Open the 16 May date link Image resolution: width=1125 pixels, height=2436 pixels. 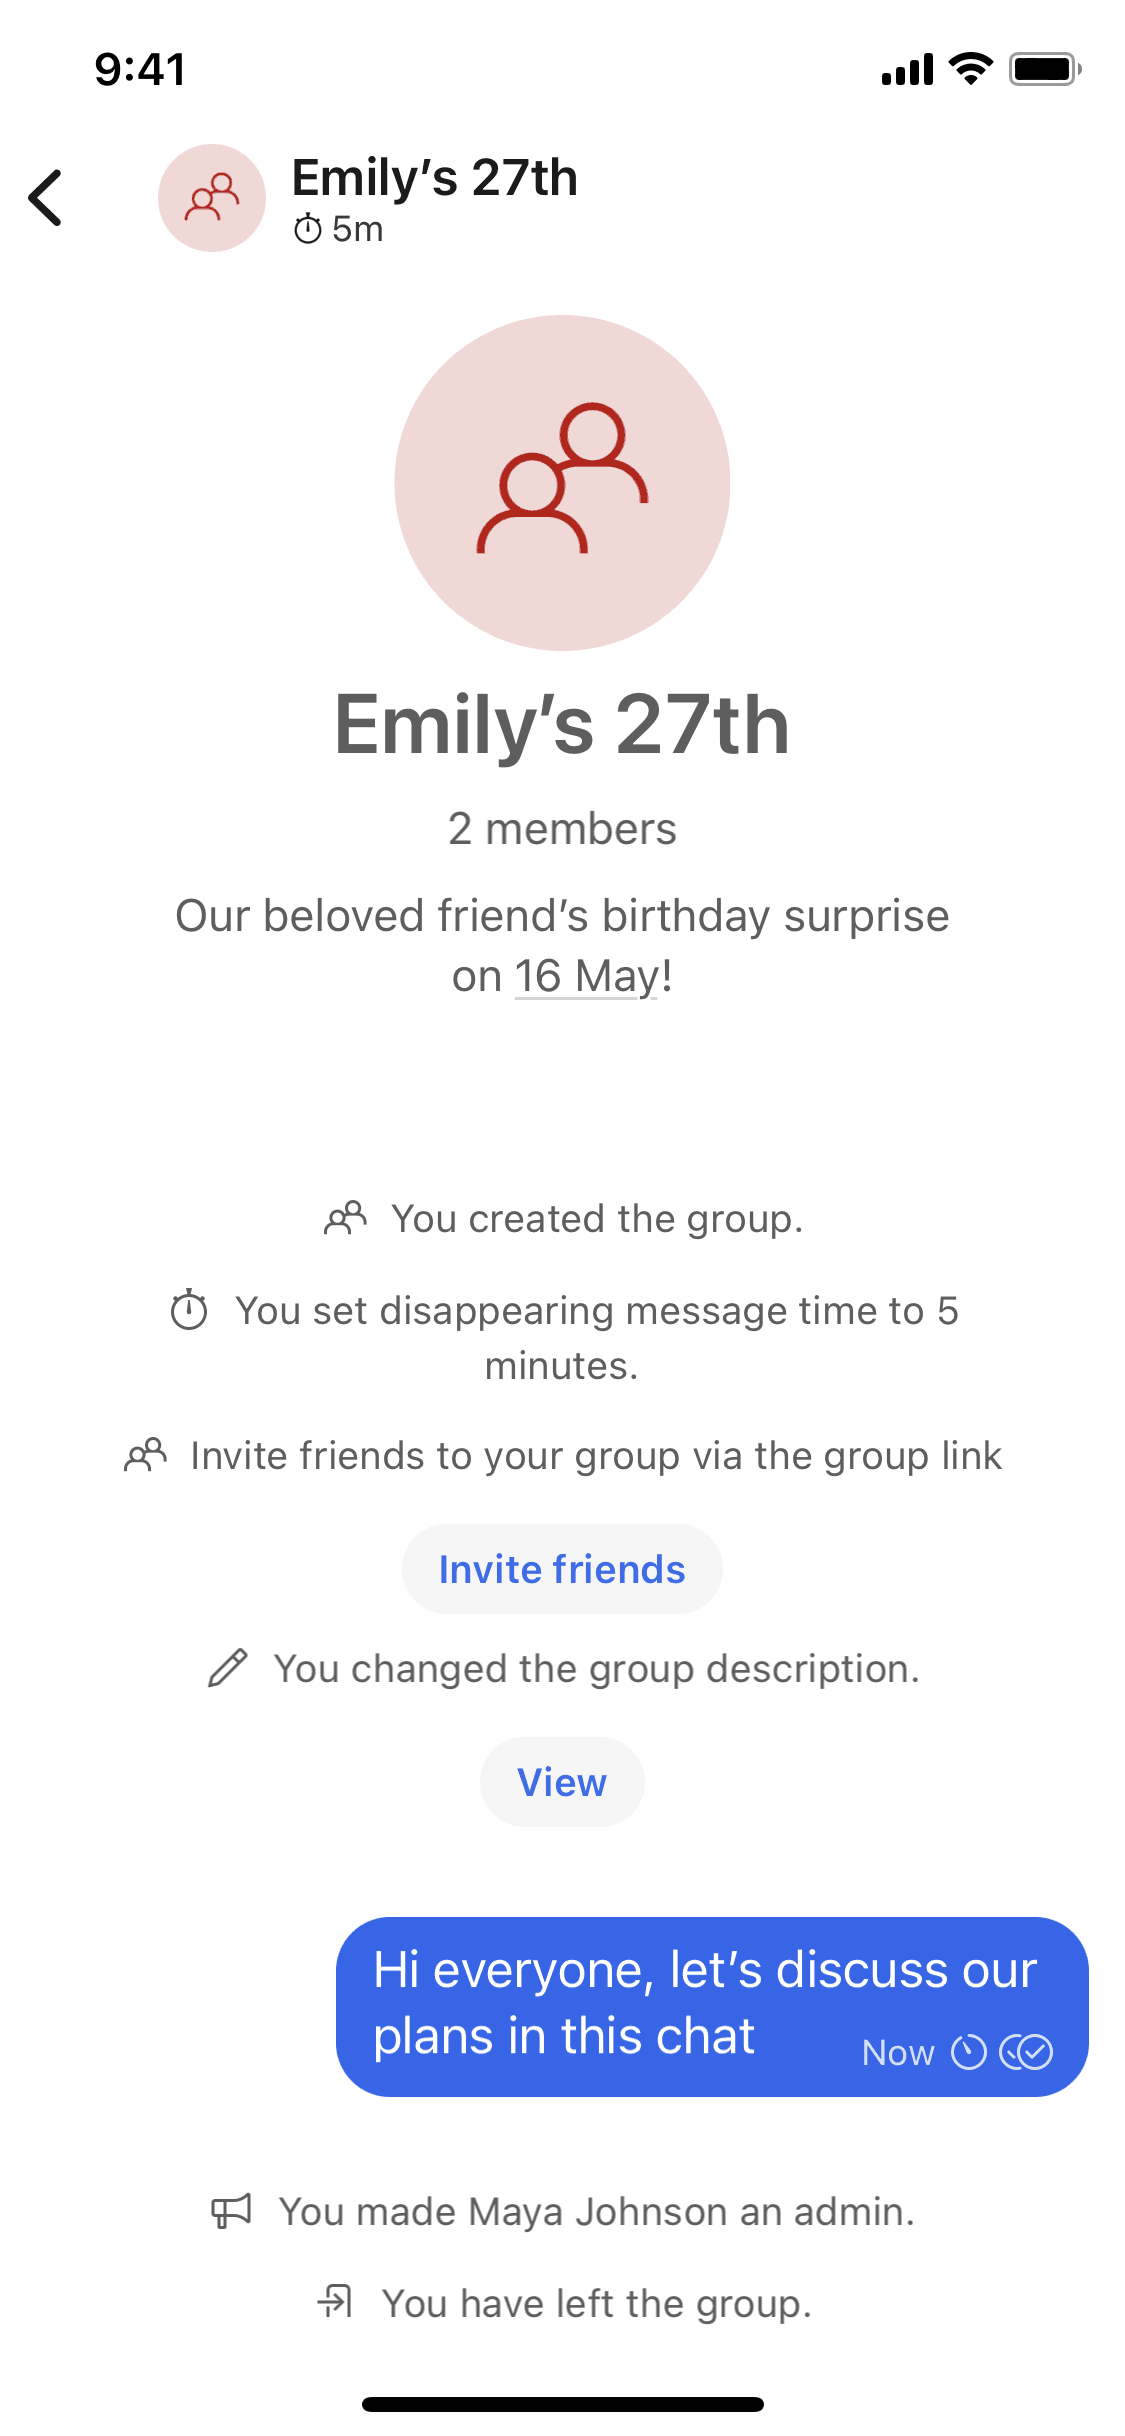(x=587, y=976)
